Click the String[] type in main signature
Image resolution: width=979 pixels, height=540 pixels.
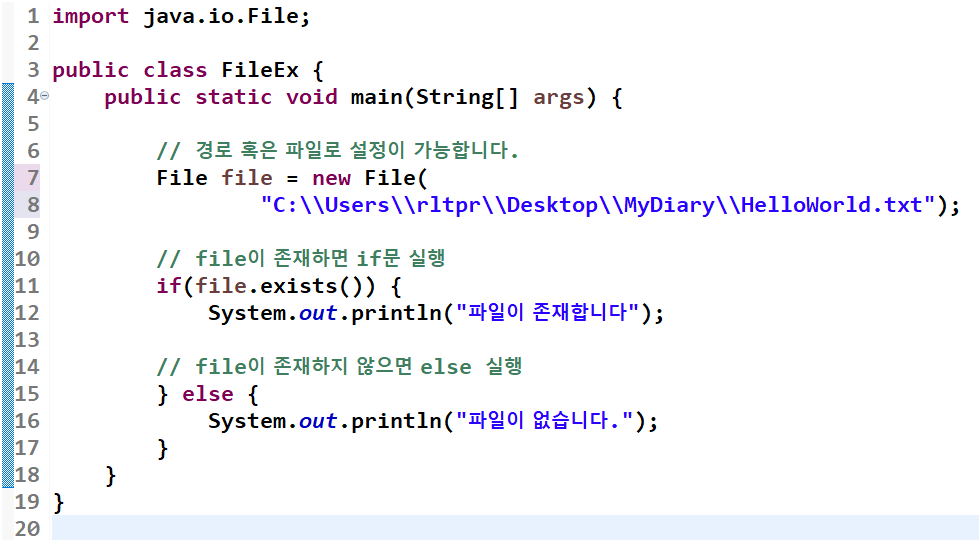(467, 97)
